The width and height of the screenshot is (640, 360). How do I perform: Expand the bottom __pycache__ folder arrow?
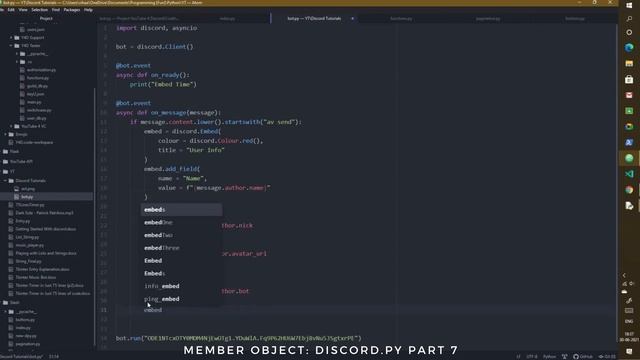(x=5, y=312)
